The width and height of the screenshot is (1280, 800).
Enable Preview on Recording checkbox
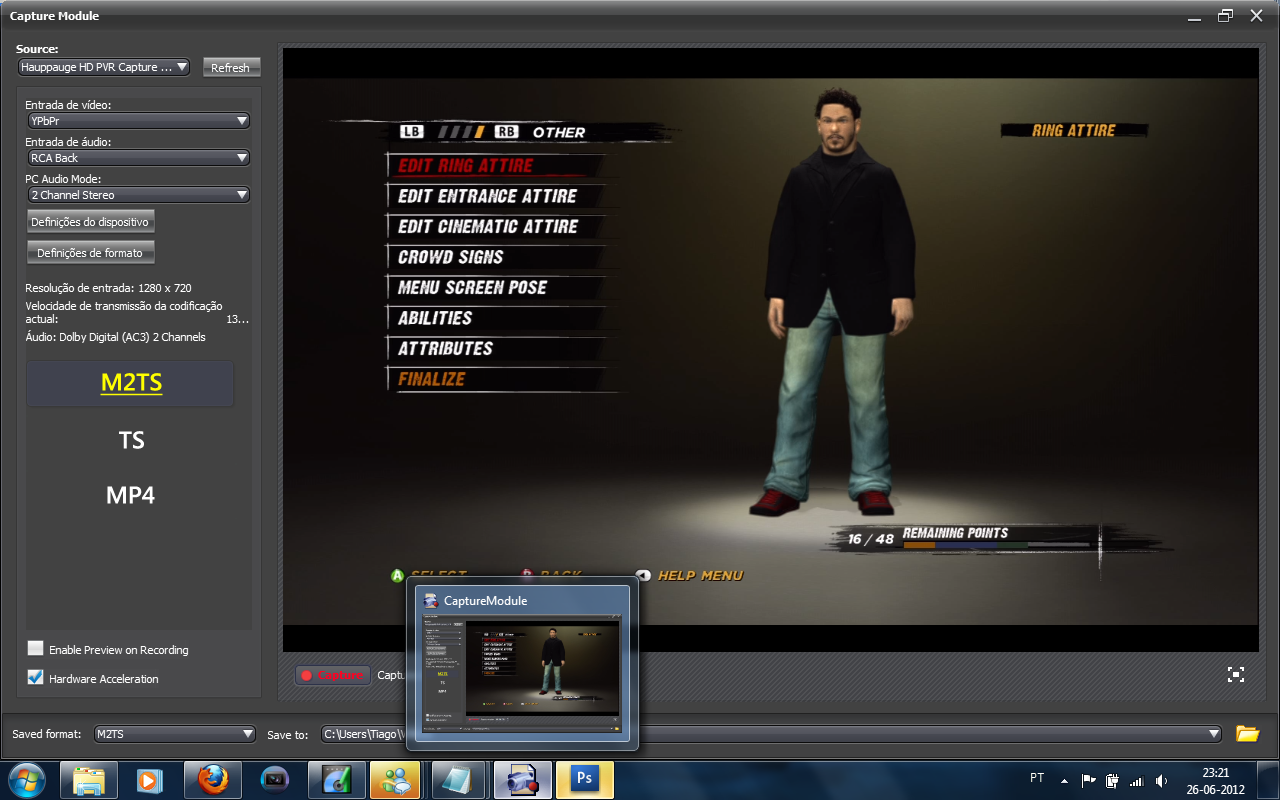click(x=36, y=649)
